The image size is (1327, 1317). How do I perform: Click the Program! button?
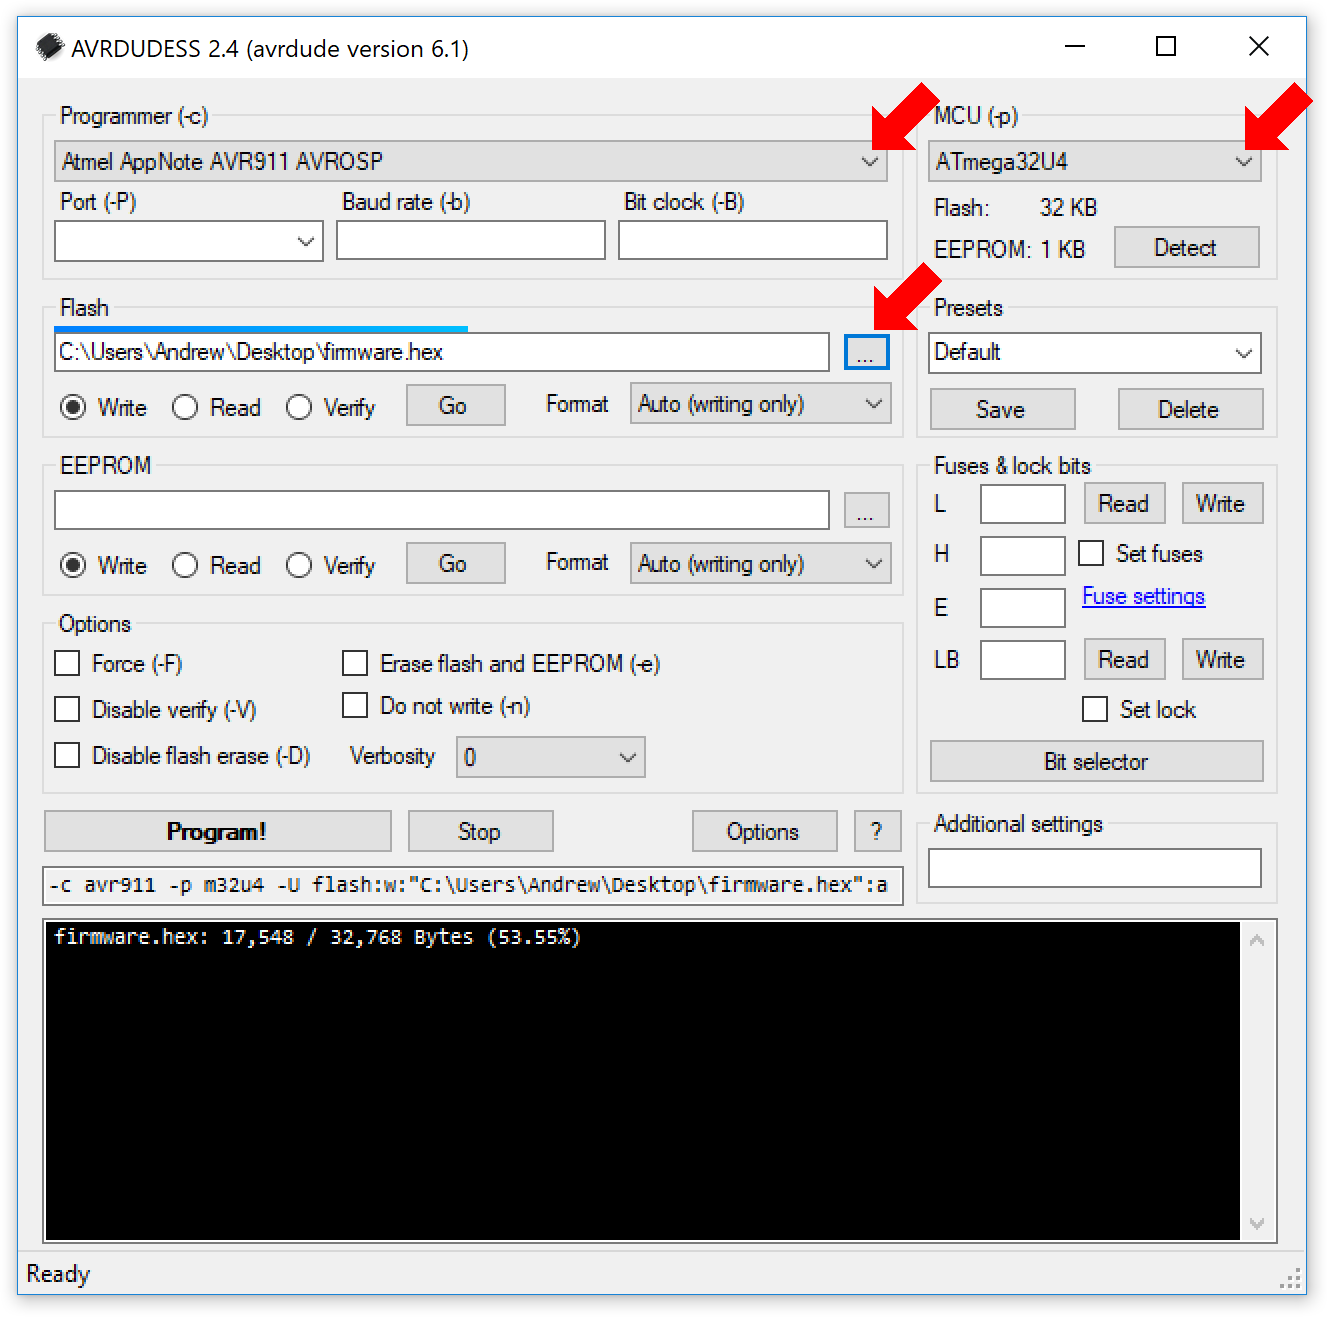(x=217, y=831)
